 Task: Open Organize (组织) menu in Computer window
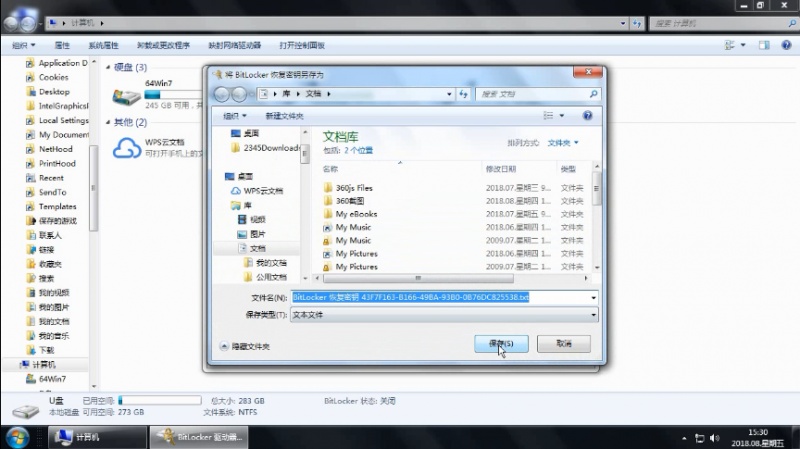(x=23, y=45)
